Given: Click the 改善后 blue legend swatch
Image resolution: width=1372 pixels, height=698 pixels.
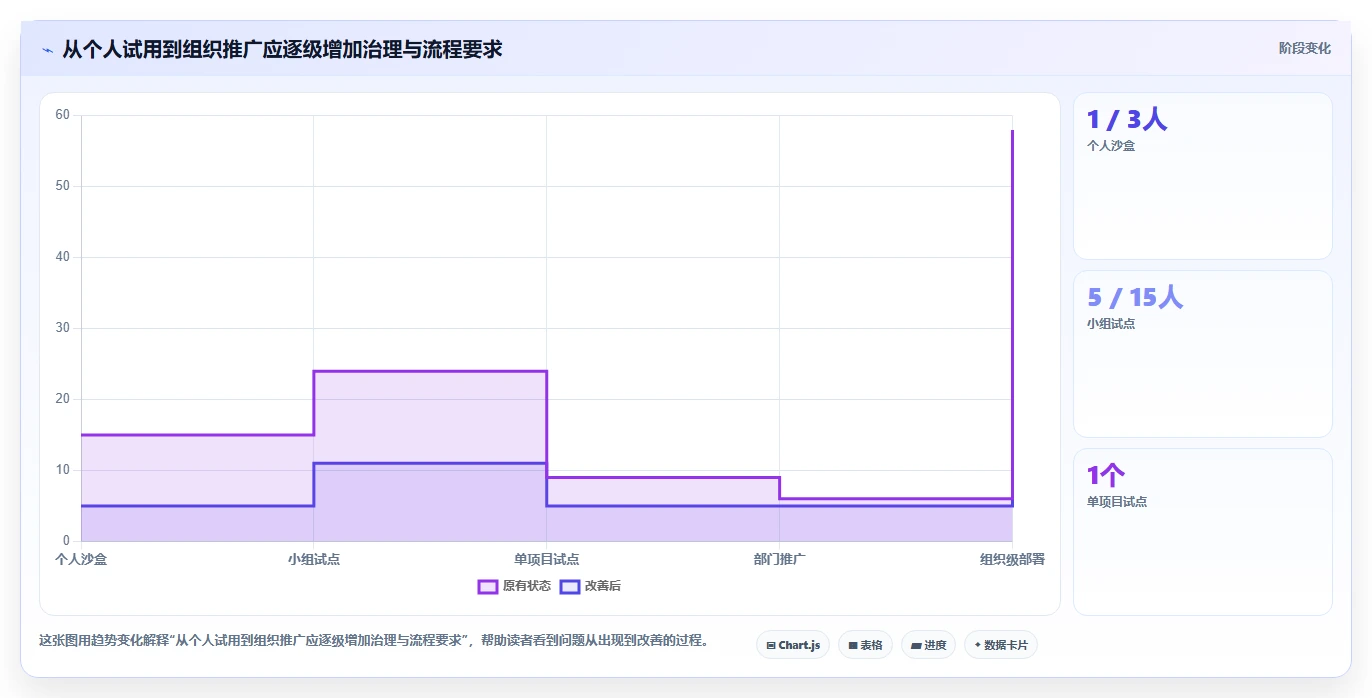Looking at the screenshot, I should click(570, 586).
